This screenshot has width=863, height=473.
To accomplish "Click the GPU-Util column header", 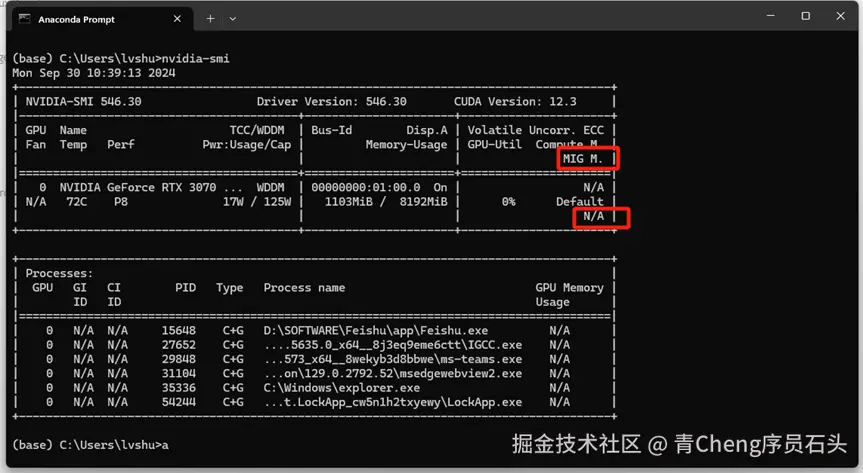I will click(x=495, y=144).
